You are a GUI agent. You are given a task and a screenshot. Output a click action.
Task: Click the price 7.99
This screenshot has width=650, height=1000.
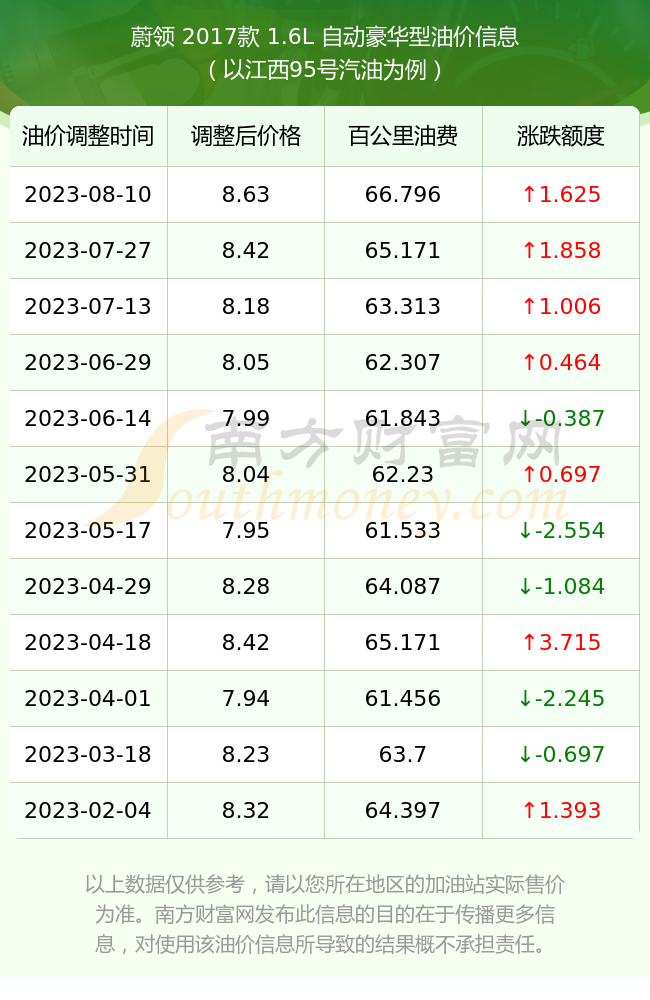(x=246, y=419)
